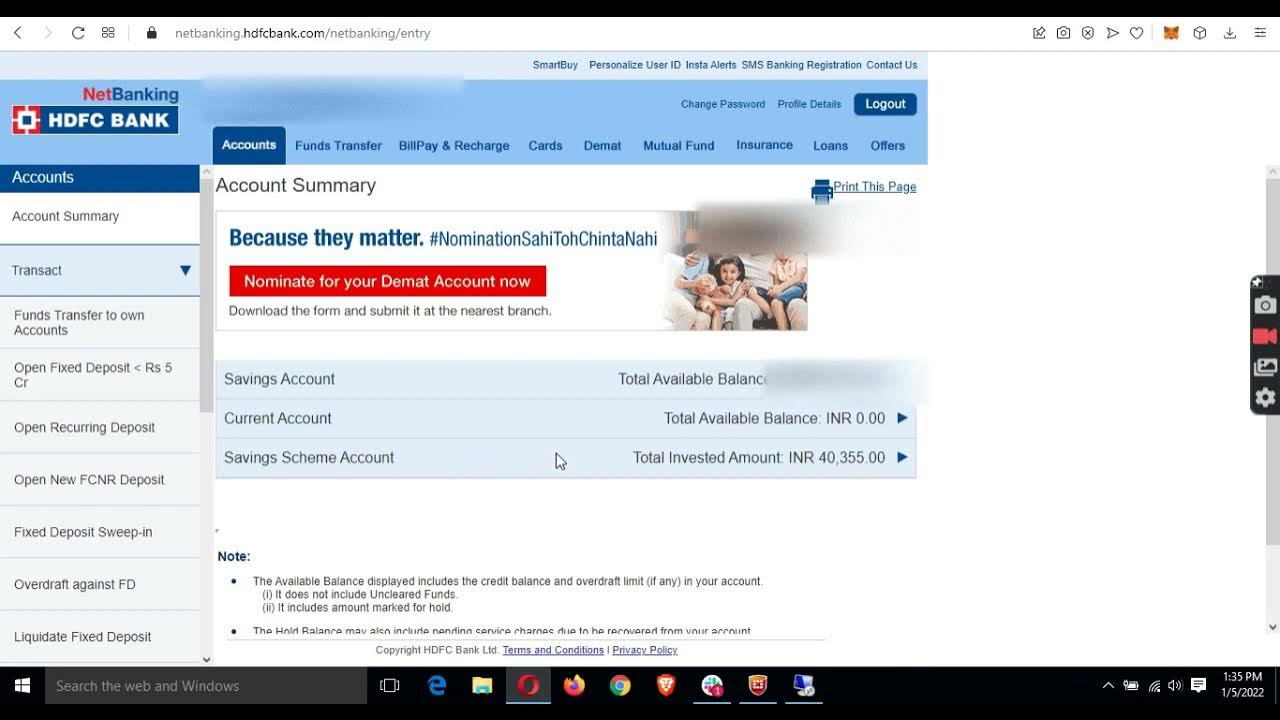Click the Savings Account row

point(565,379)
